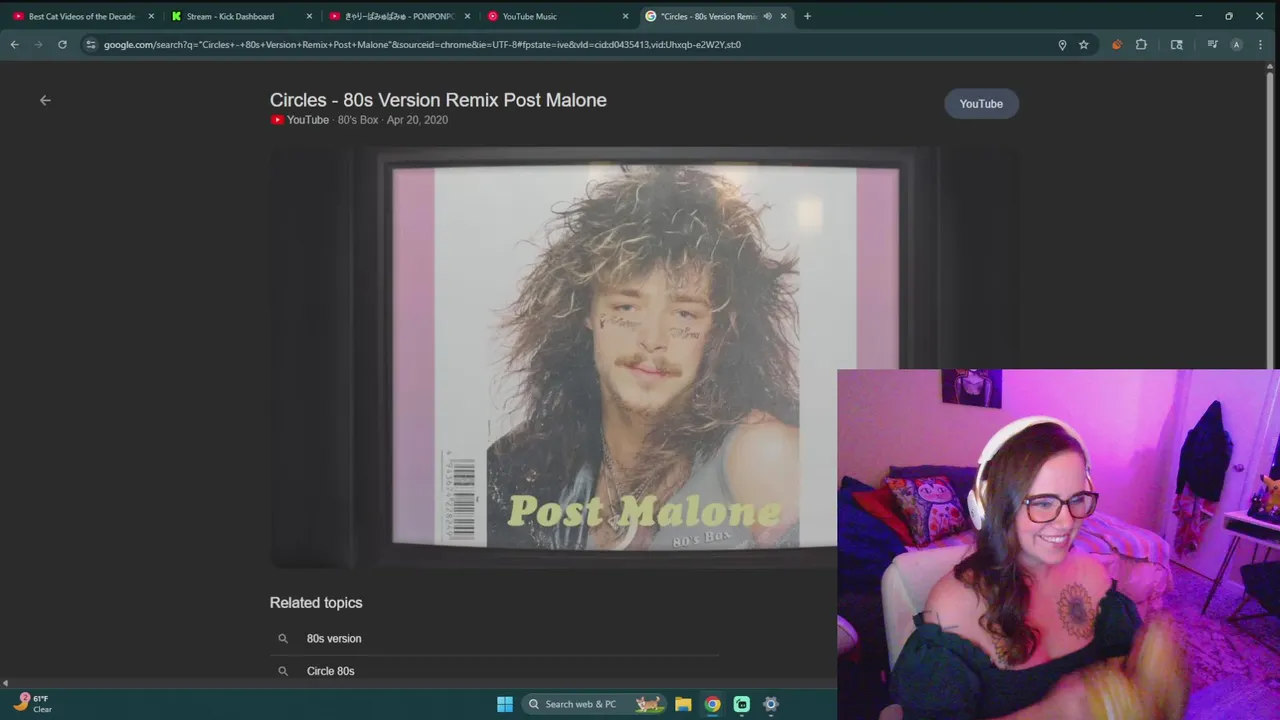Open the green app icon on taskbar

pyautogui.click(x=741, y=704)
